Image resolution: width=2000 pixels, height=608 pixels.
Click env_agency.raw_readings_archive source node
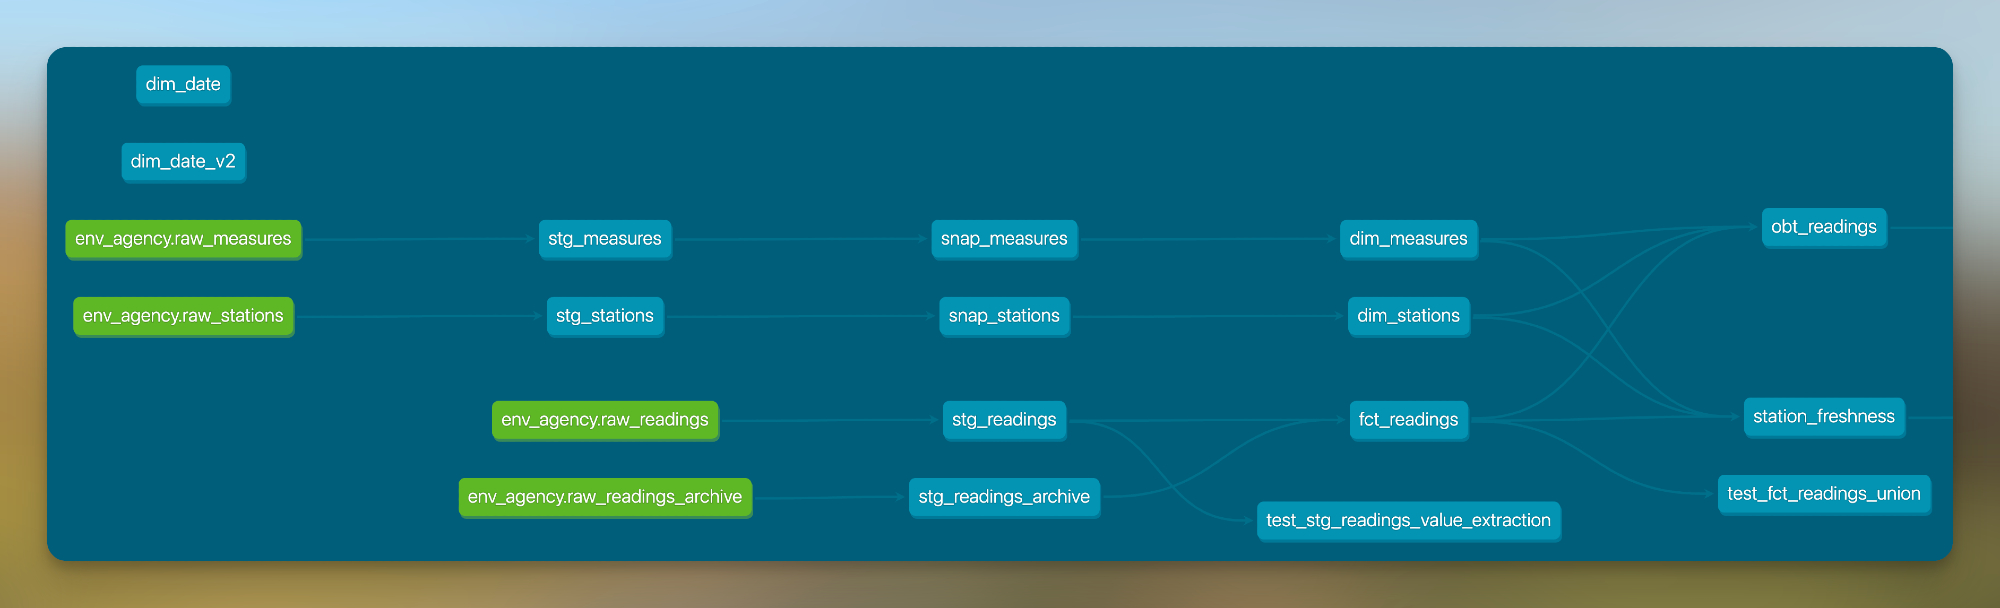tap(605, 497)
